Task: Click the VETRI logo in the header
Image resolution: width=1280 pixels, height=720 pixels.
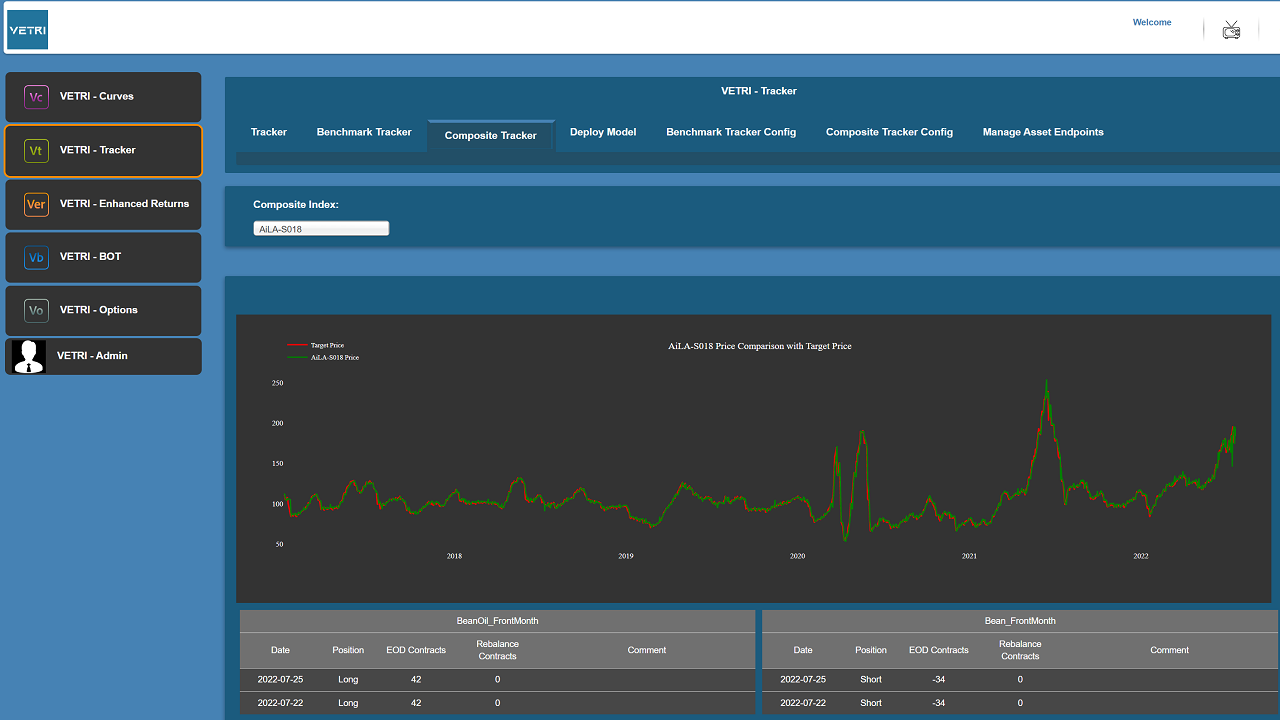Action: click(x=28, y=30)
